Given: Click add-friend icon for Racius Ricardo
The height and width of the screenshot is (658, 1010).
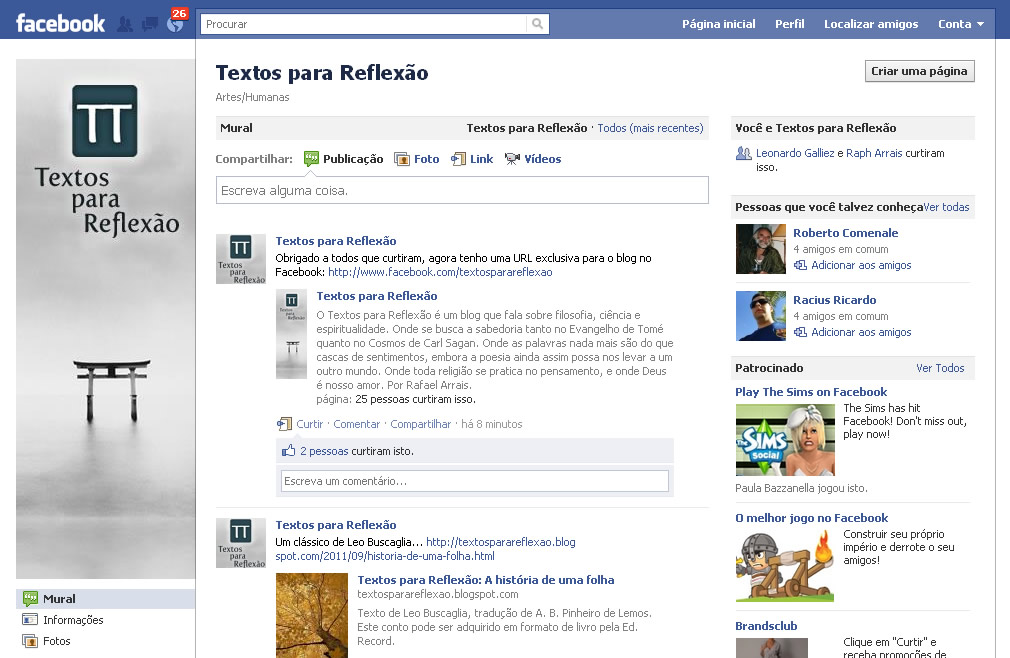Looking at the screenshot, I should (x=800, y=332).
